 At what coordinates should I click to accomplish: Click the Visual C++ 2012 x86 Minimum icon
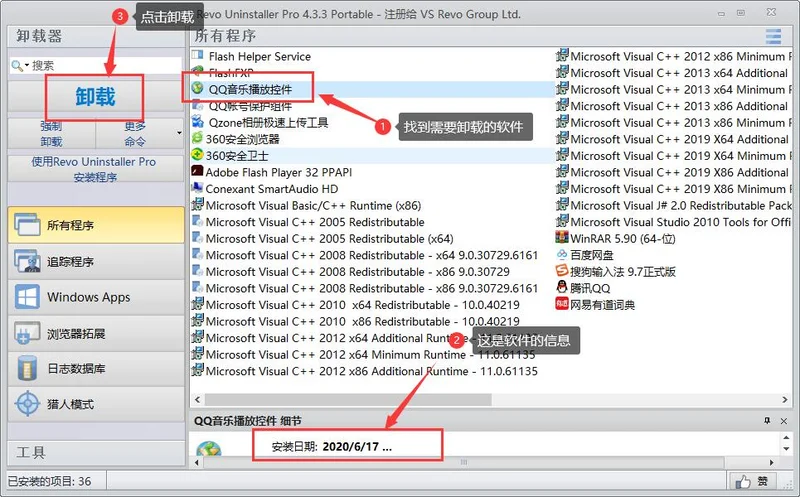click(562, 55)
